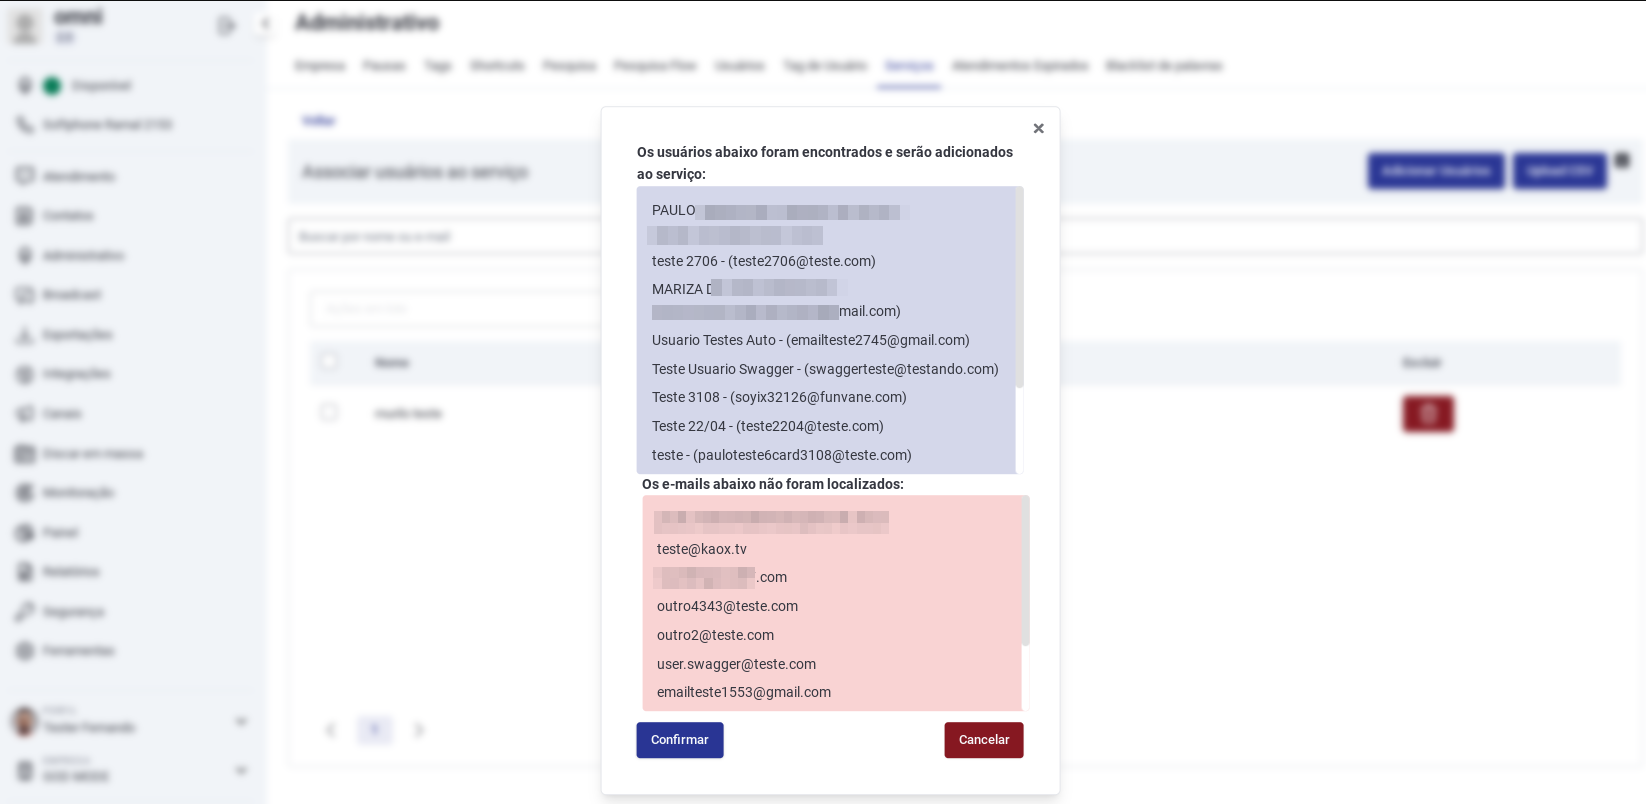Image resolution: width=1646 pixels, height=804 pixels.
Task: Toggle the green Disponível status indicator
Action: (x=52, y=86)
